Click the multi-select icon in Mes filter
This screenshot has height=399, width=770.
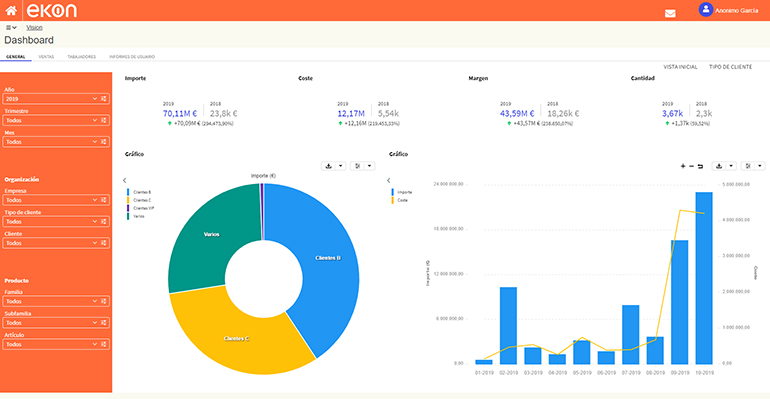(104, 142)
